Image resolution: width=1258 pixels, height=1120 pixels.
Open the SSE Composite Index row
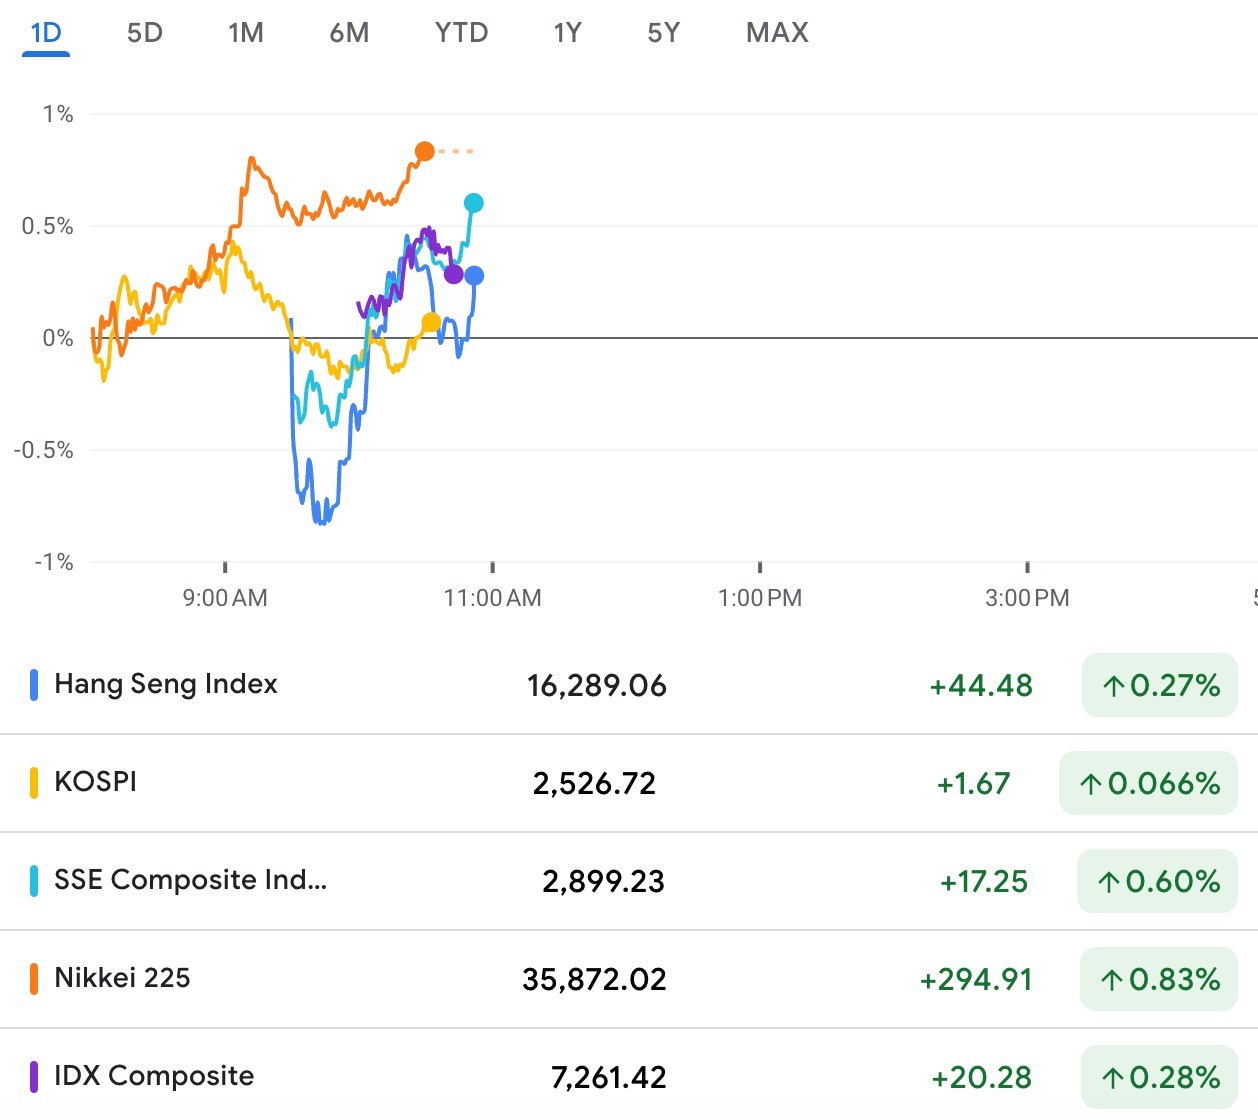pos(629,881)
